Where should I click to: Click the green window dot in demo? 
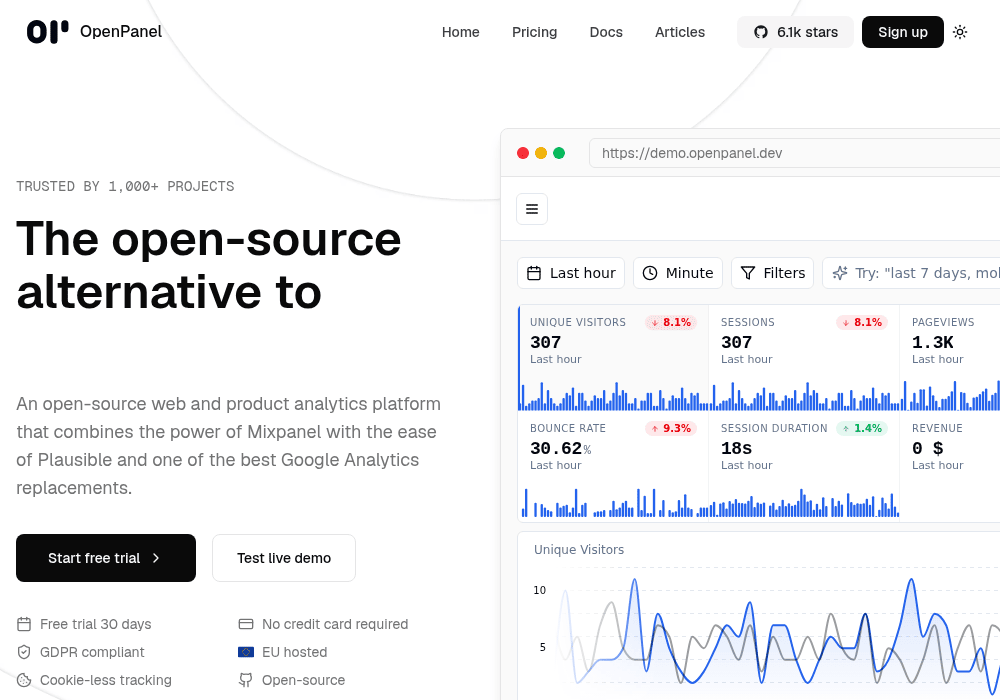pos(559,153)
